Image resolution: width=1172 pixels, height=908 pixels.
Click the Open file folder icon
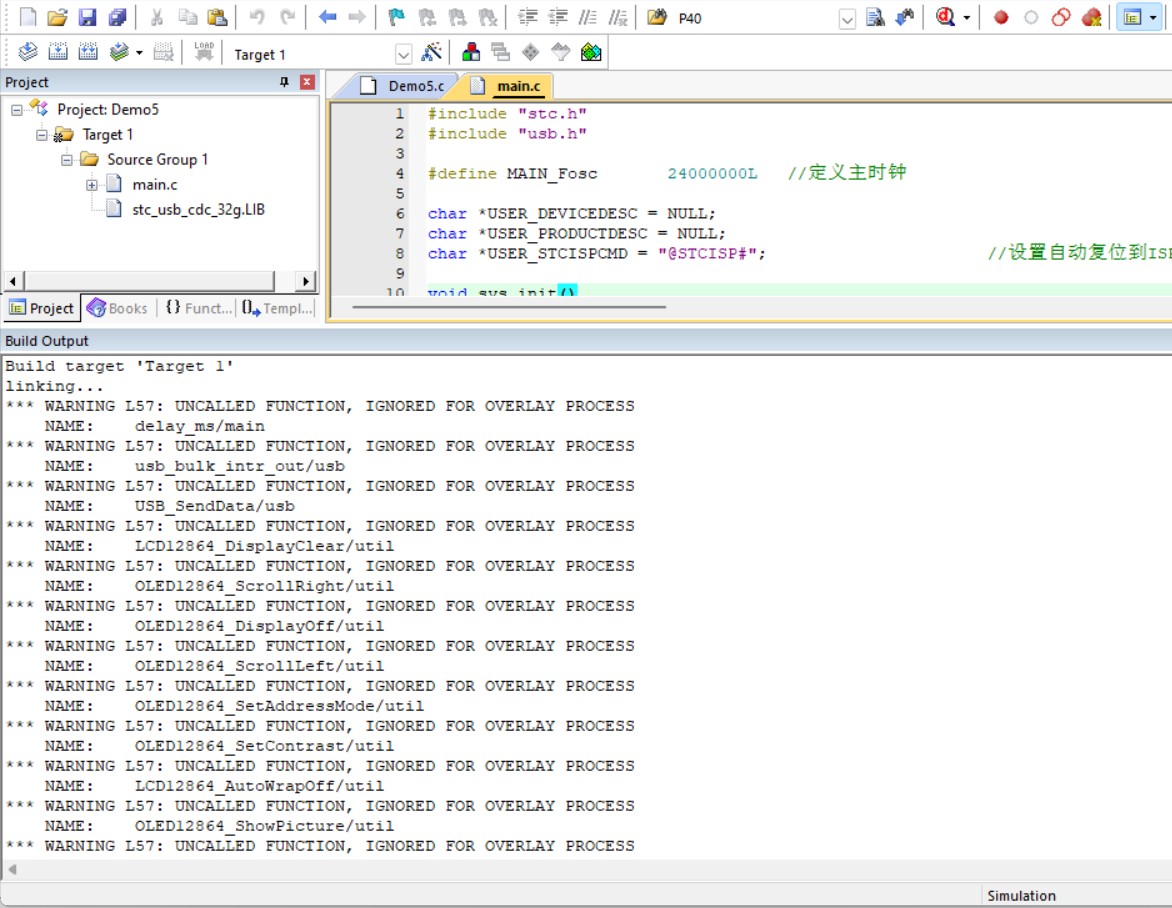58,17
